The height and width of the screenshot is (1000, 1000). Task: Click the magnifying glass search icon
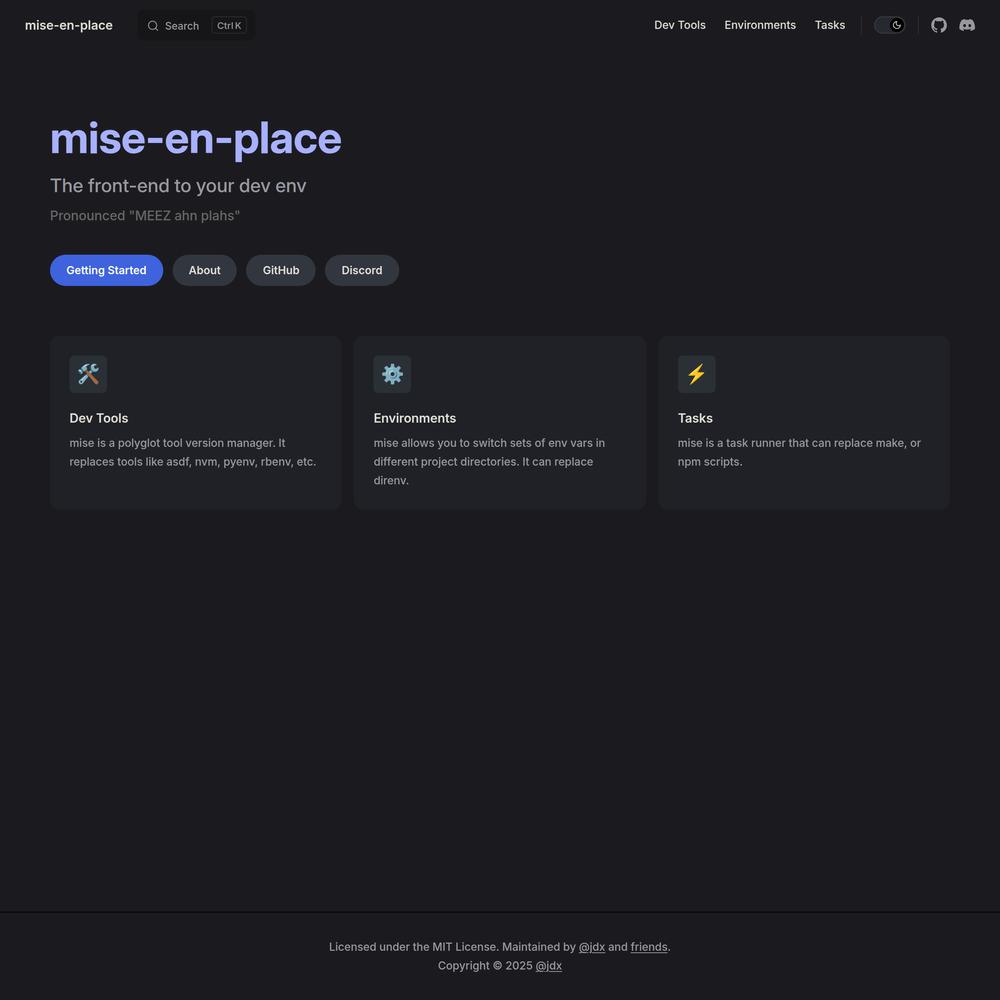(153, 26)
